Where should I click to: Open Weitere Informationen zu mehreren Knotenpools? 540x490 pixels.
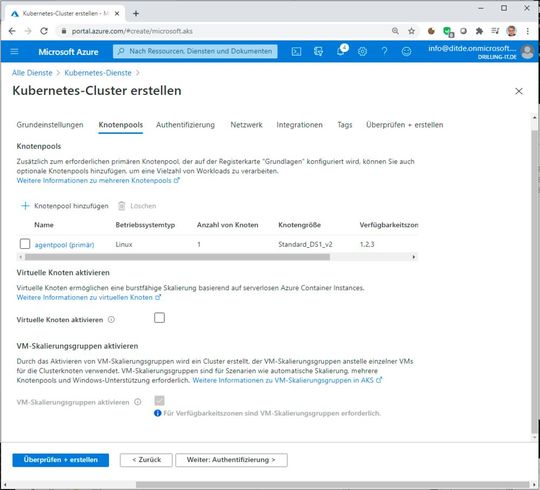tap(98, 180)
